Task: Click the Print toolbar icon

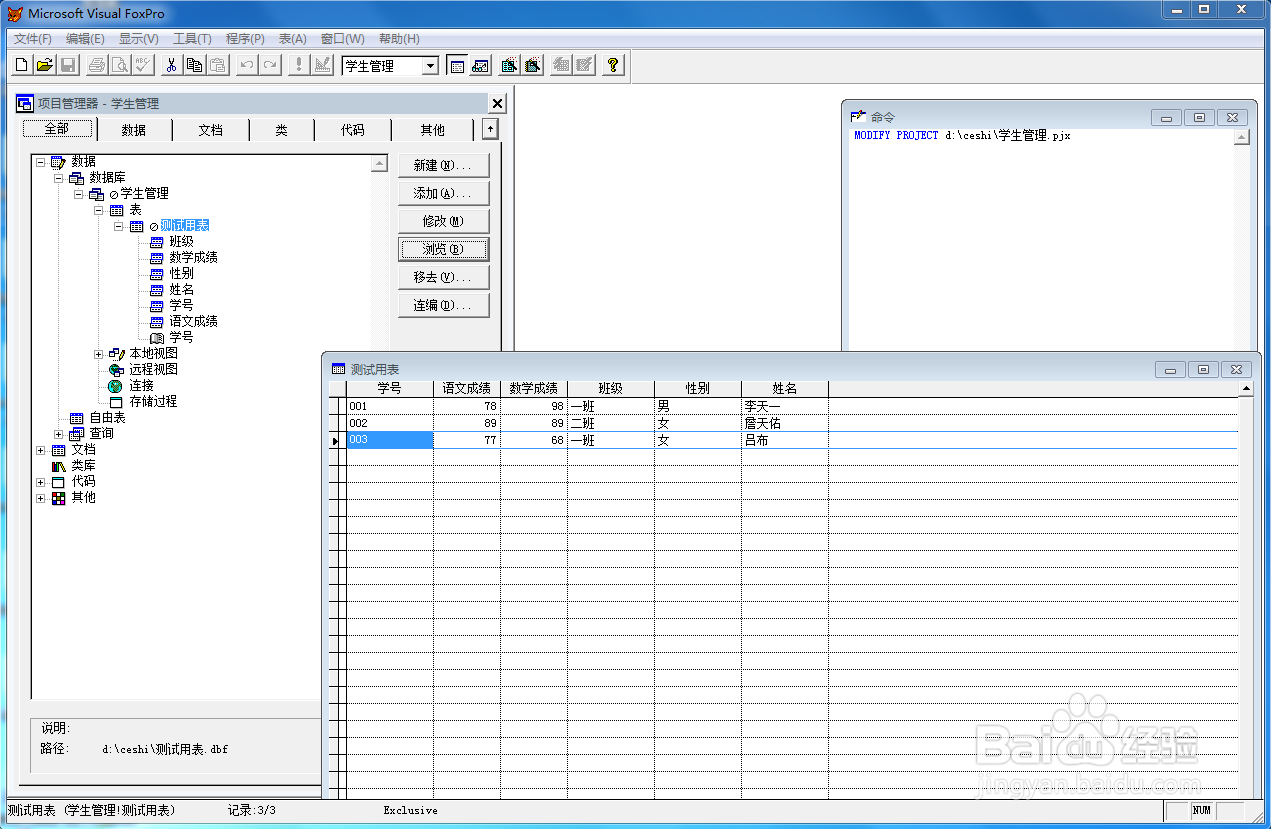Action: 97,66
